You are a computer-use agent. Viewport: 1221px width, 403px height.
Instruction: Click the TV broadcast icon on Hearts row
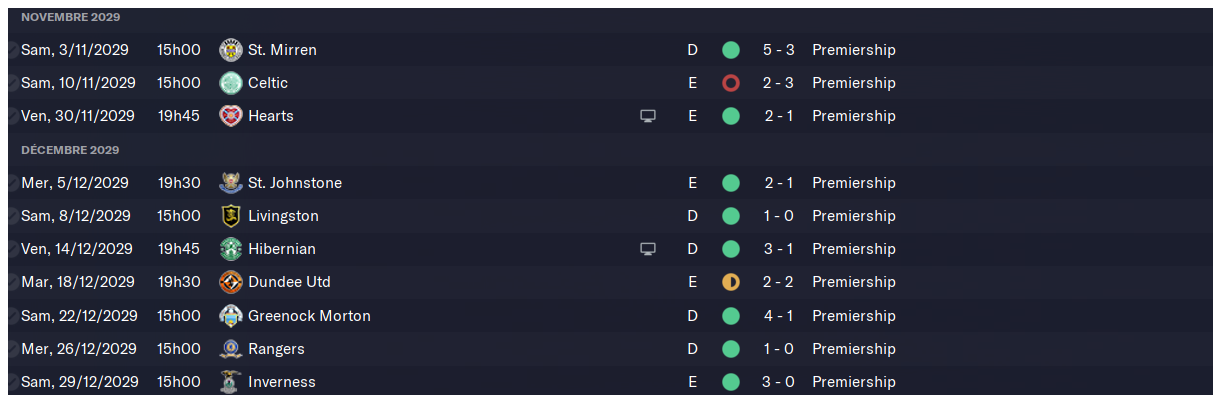[x=648, y=116]
